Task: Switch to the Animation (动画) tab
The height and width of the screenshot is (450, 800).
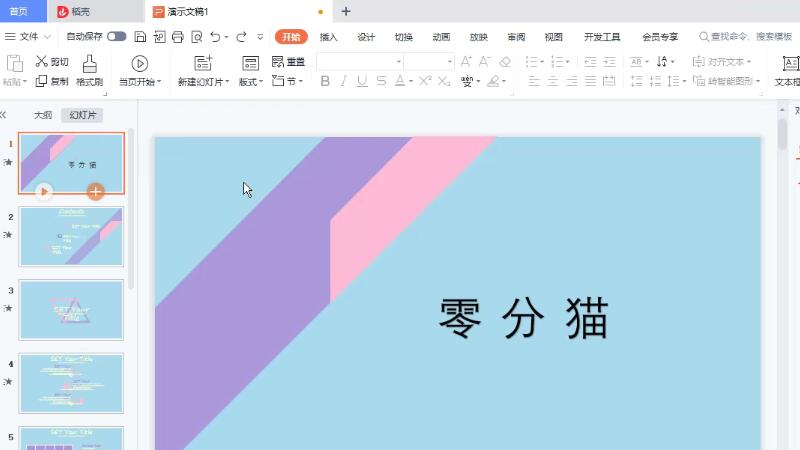Action: [441, 37]
